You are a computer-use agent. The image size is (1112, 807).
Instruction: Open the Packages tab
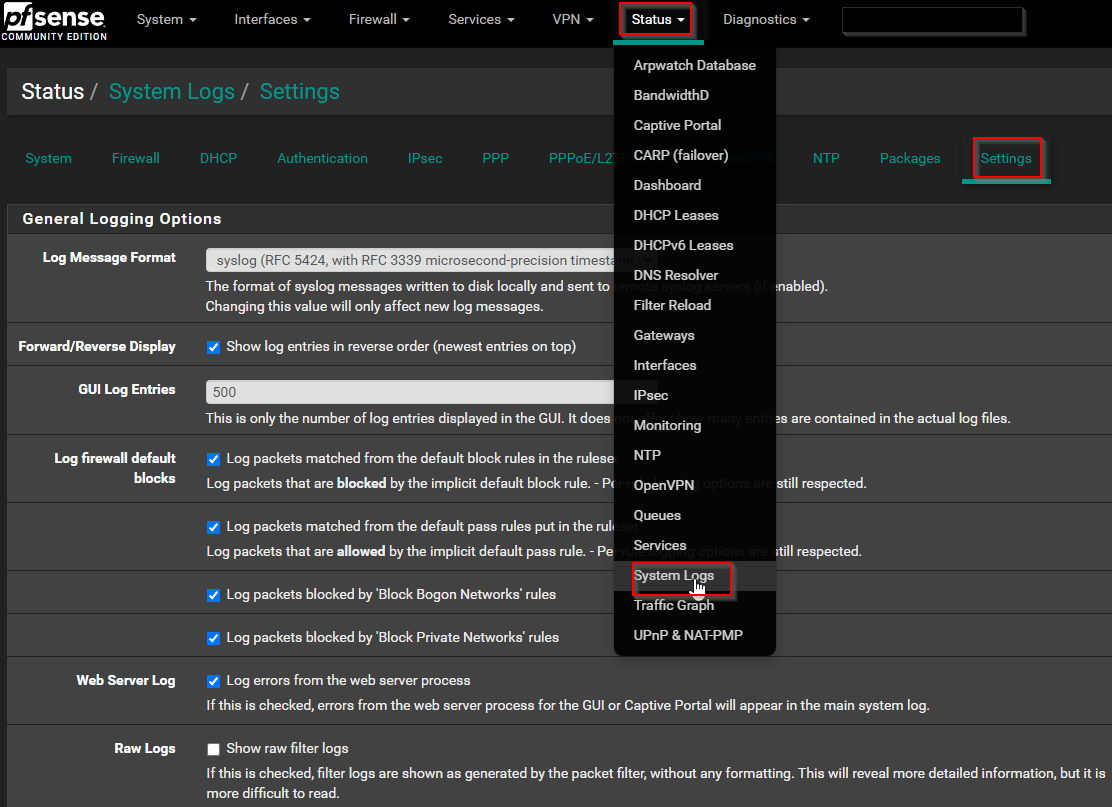(909, 158)
